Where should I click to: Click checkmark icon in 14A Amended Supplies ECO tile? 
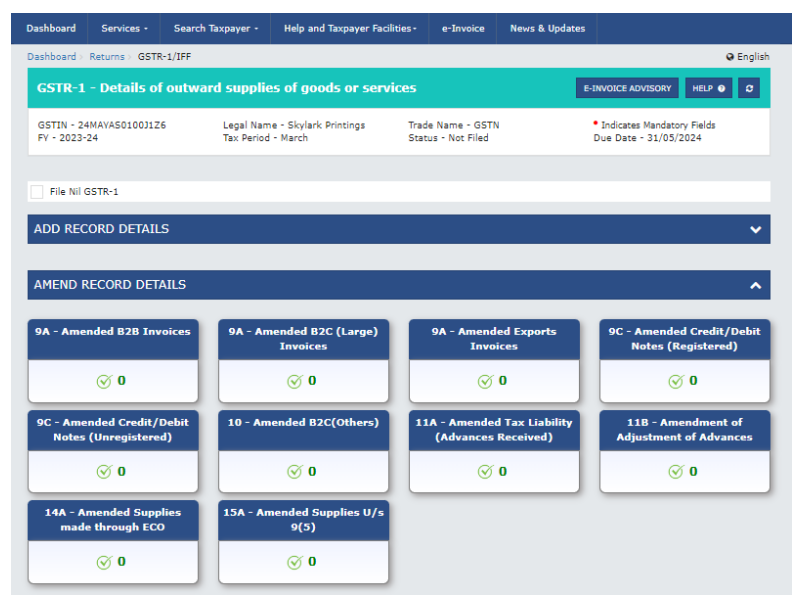coord(104,562)
